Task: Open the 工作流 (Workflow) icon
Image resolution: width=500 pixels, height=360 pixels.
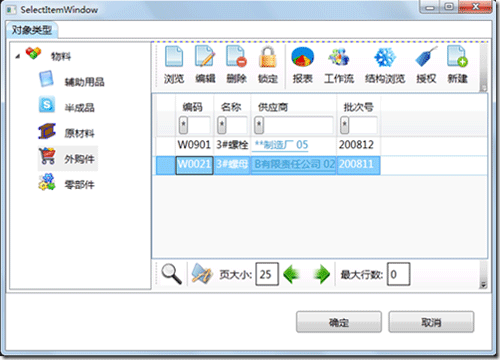Action: [338, 57]
